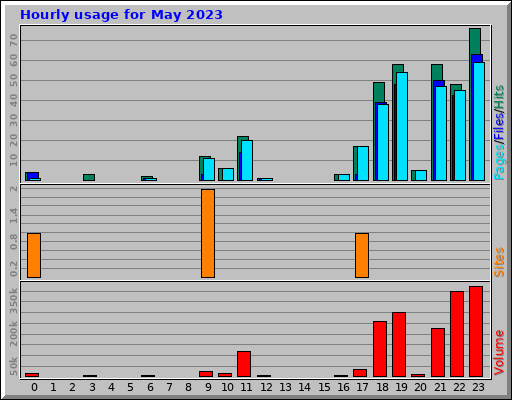Click the green 'Hits' legend text
512x400 pixels.
499,97
